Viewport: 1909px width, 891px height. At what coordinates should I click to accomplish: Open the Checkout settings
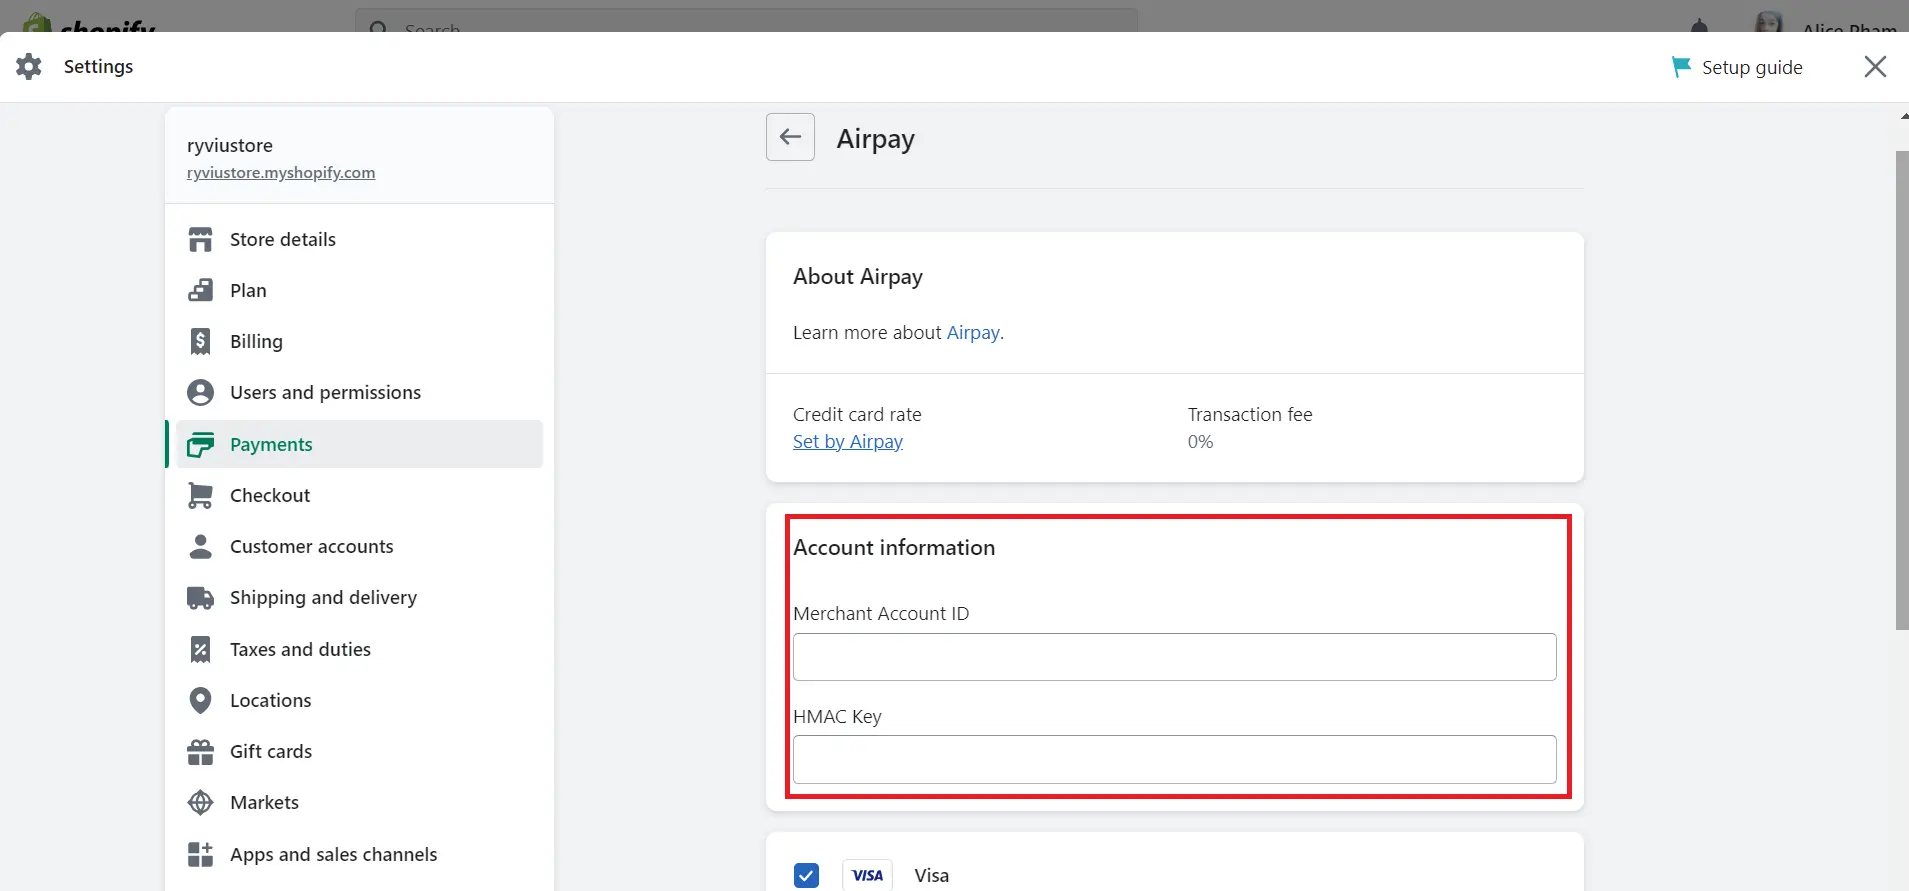(x=359, y=496)
